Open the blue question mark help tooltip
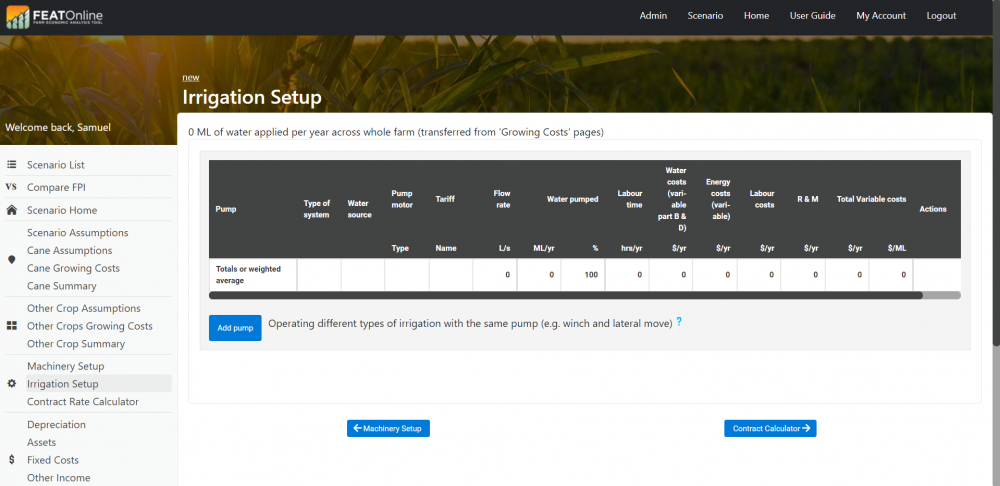1000x486 pixels. (x=679, y=322)
